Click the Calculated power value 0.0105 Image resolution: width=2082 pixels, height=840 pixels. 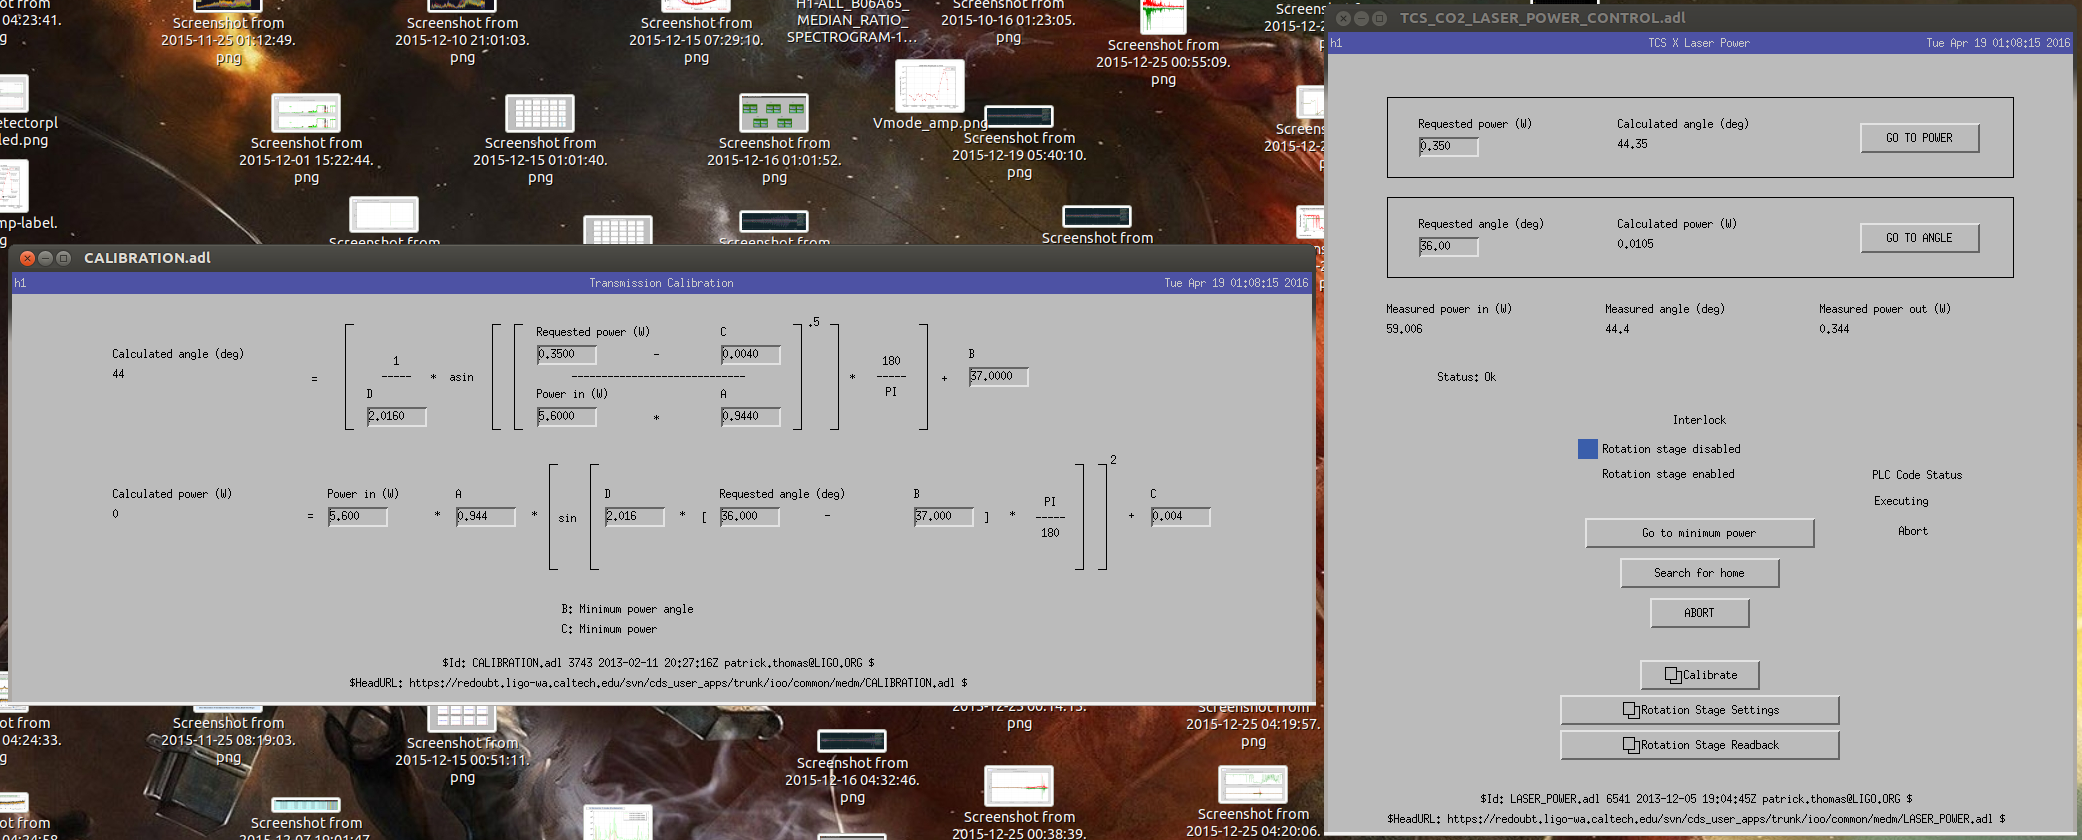(x=1635, y=244)
